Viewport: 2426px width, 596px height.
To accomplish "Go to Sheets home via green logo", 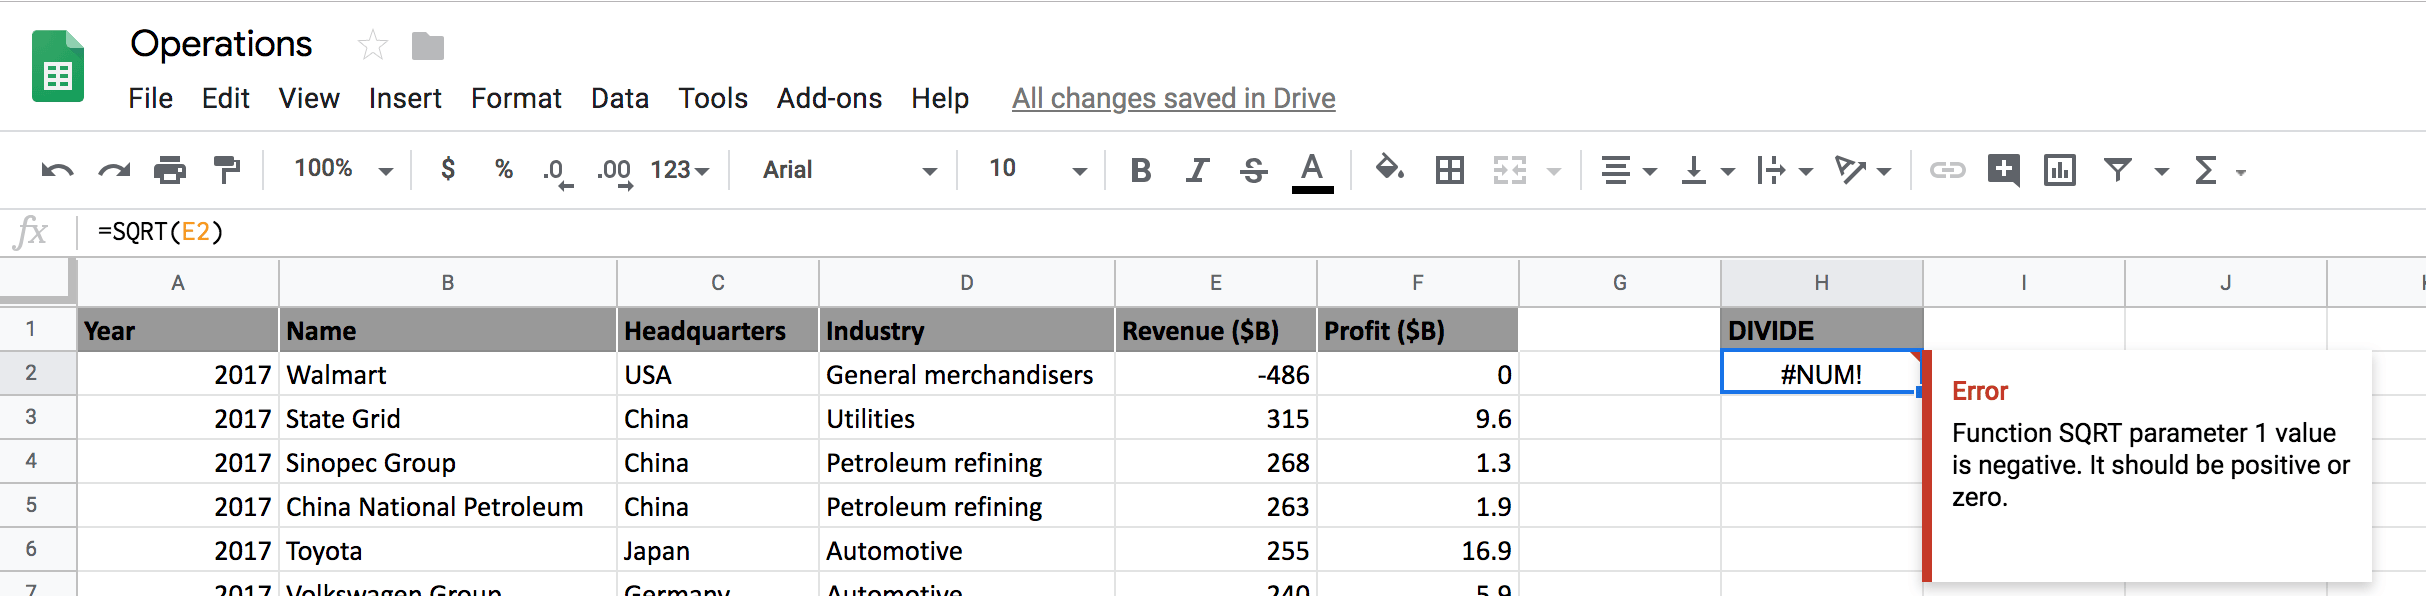I will [x=58, y=66].
